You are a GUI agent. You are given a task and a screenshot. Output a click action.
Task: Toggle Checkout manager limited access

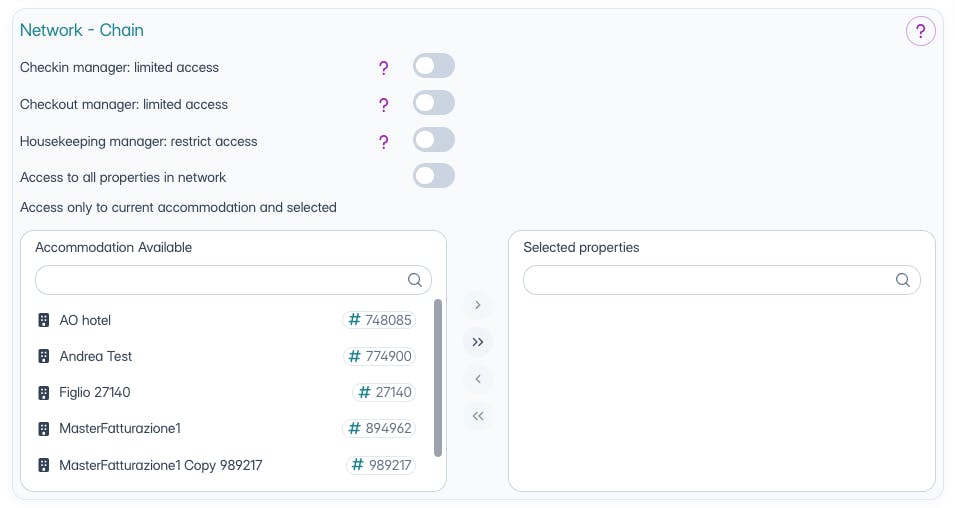point(434,103)
